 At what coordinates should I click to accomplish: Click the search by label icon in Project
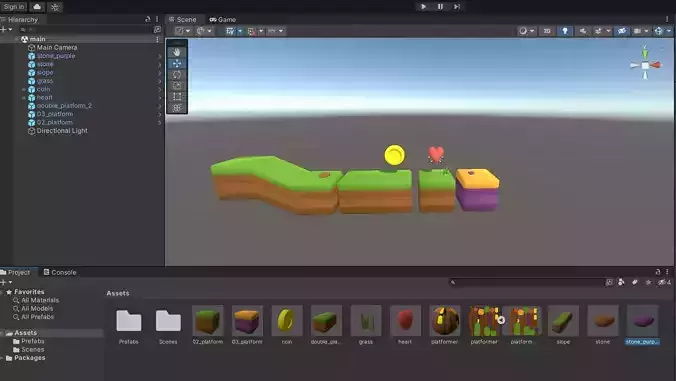(x=635, y=282)
